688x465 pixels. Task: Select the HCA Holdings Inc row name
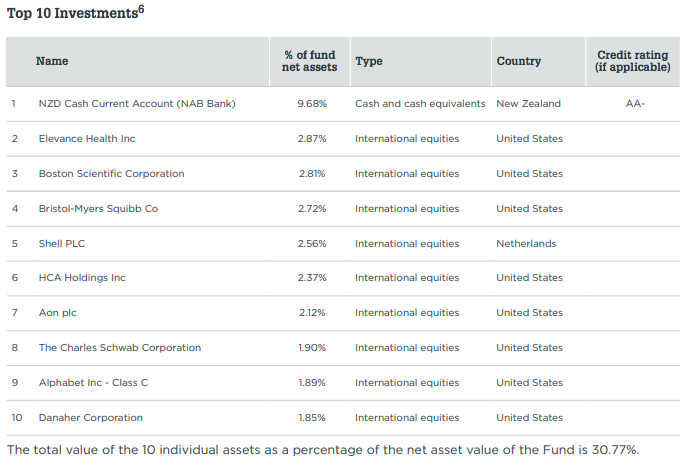point(82,278)
